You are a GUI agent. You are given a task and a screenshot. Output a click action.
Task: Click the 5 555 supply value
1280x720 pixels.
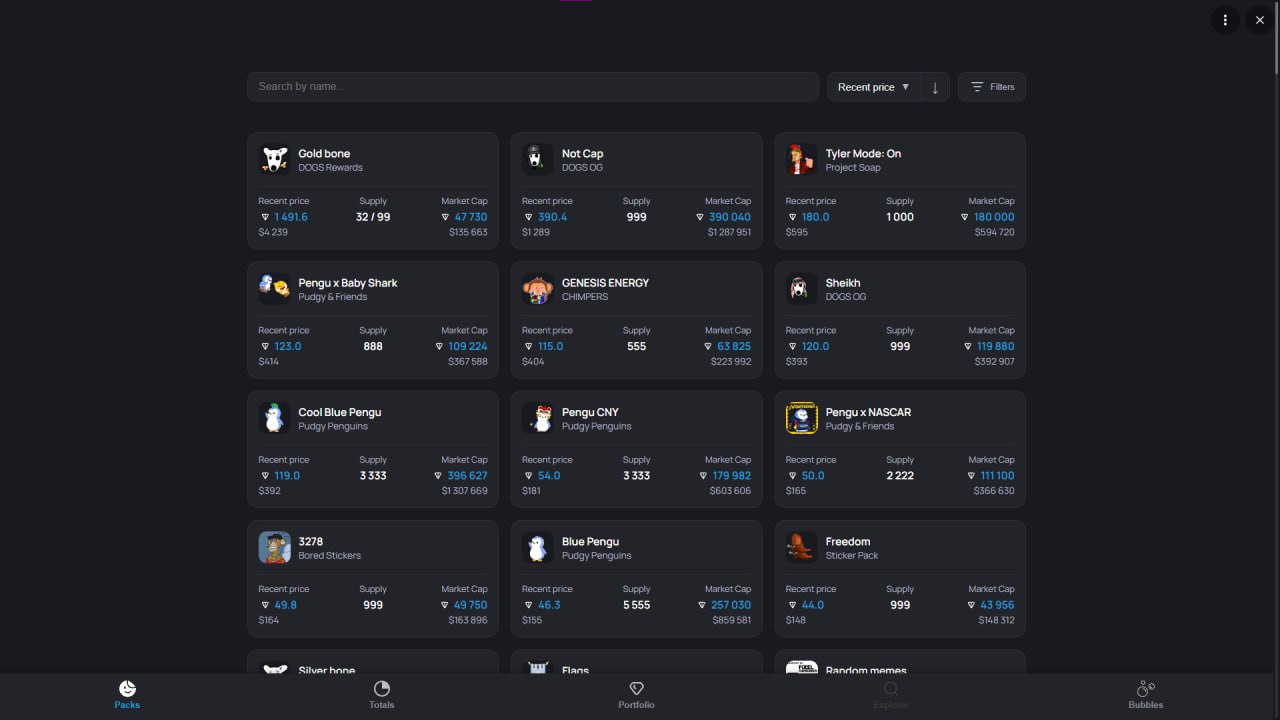[x=636, y=605]
